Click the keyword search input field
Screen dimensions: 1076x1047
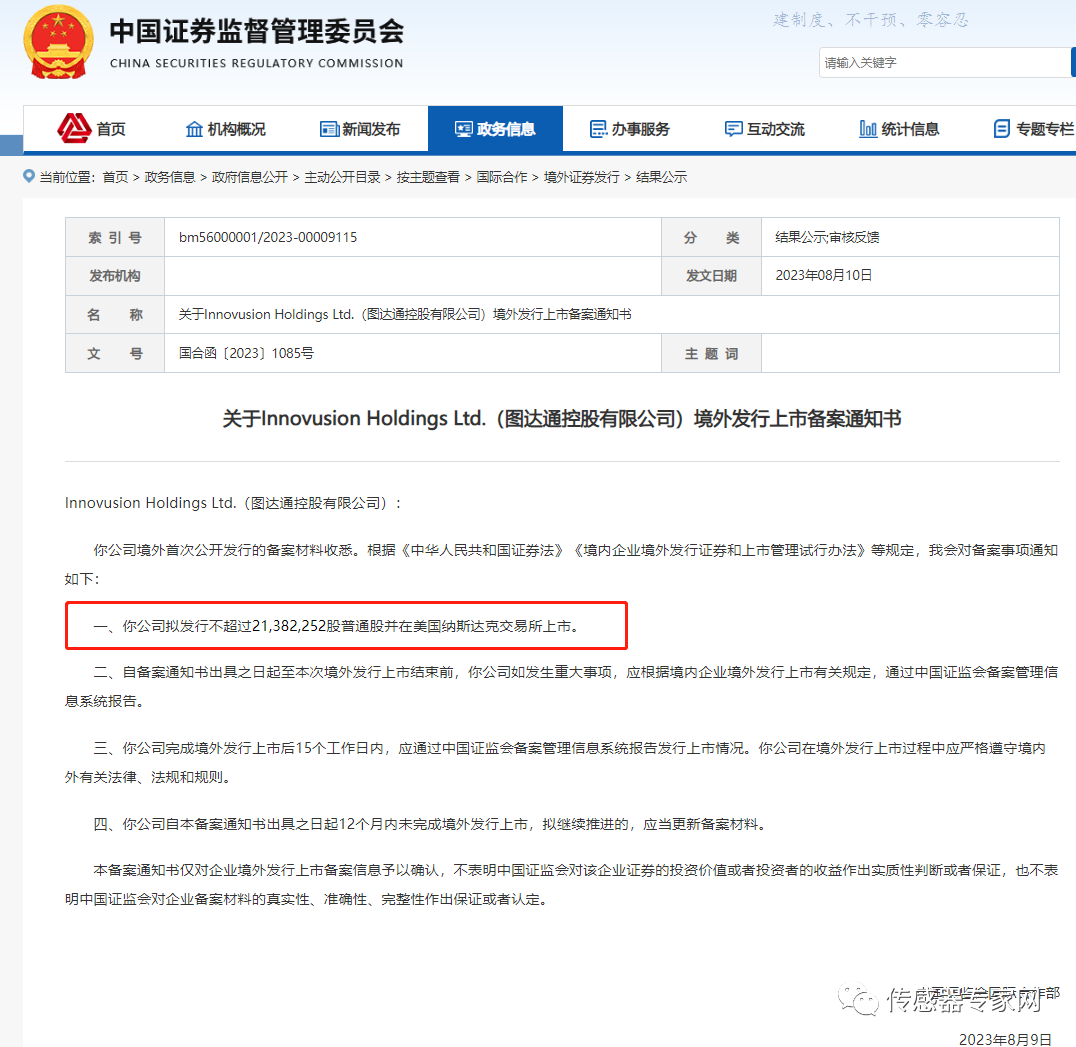coord(945,62)
